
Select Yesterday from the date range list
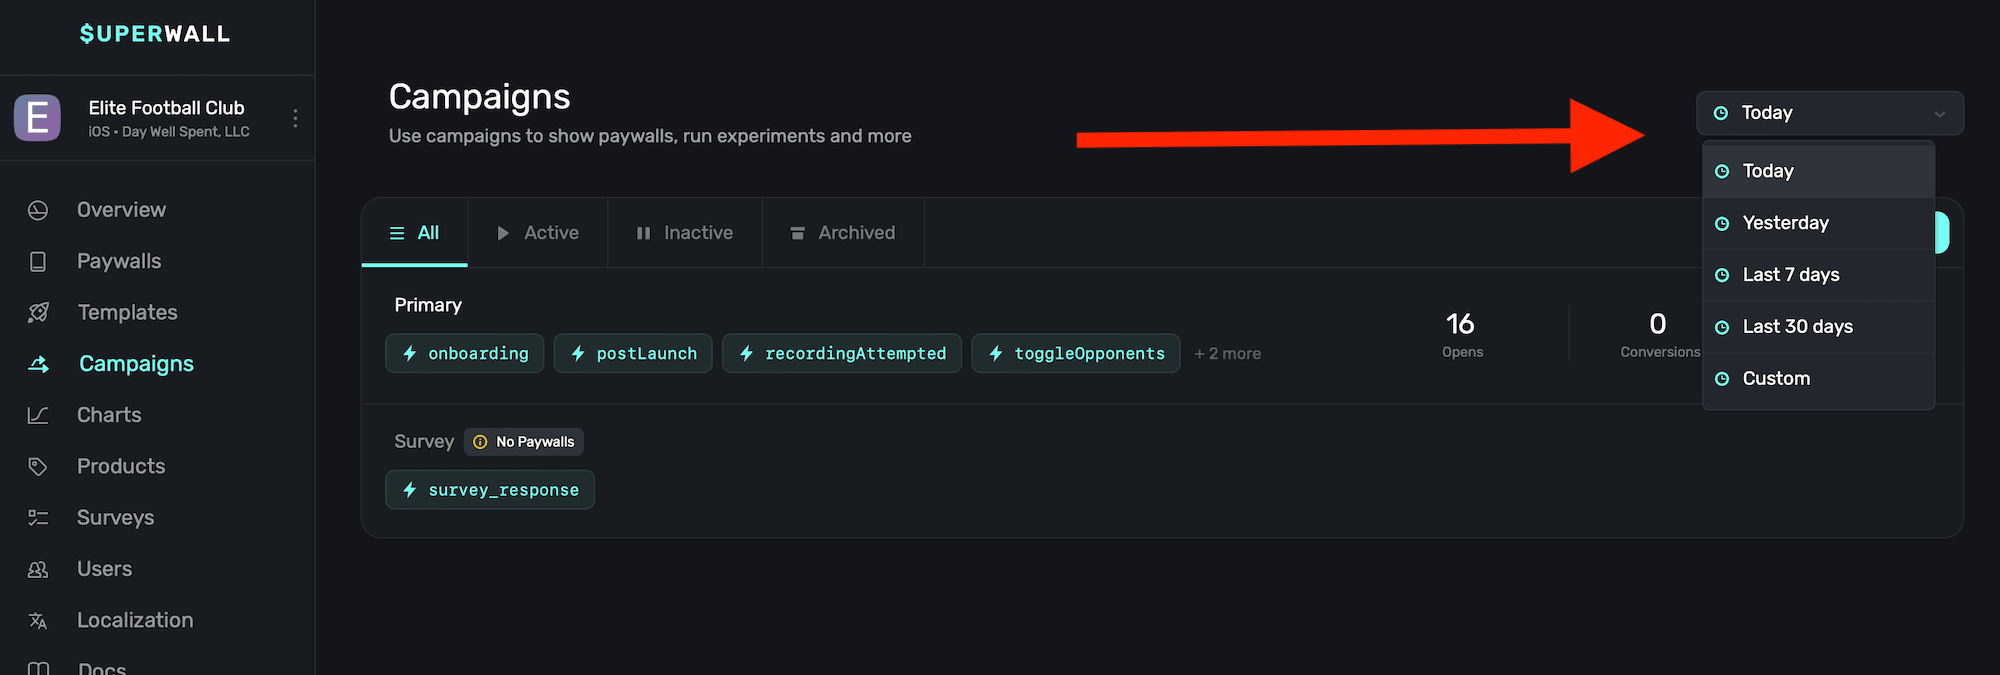tap(1785, 223)
